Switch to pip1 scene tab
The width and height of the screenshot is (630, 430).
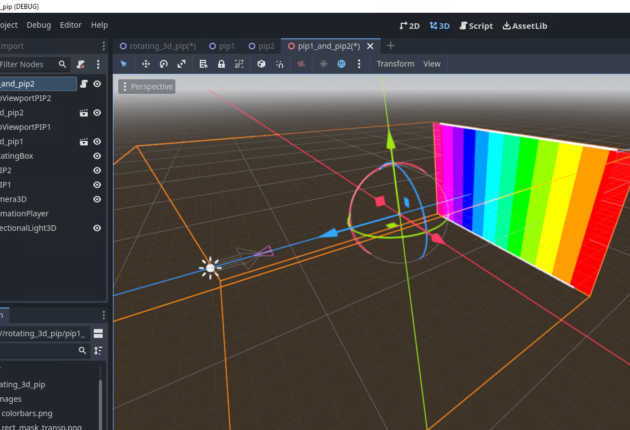[222, 46]
